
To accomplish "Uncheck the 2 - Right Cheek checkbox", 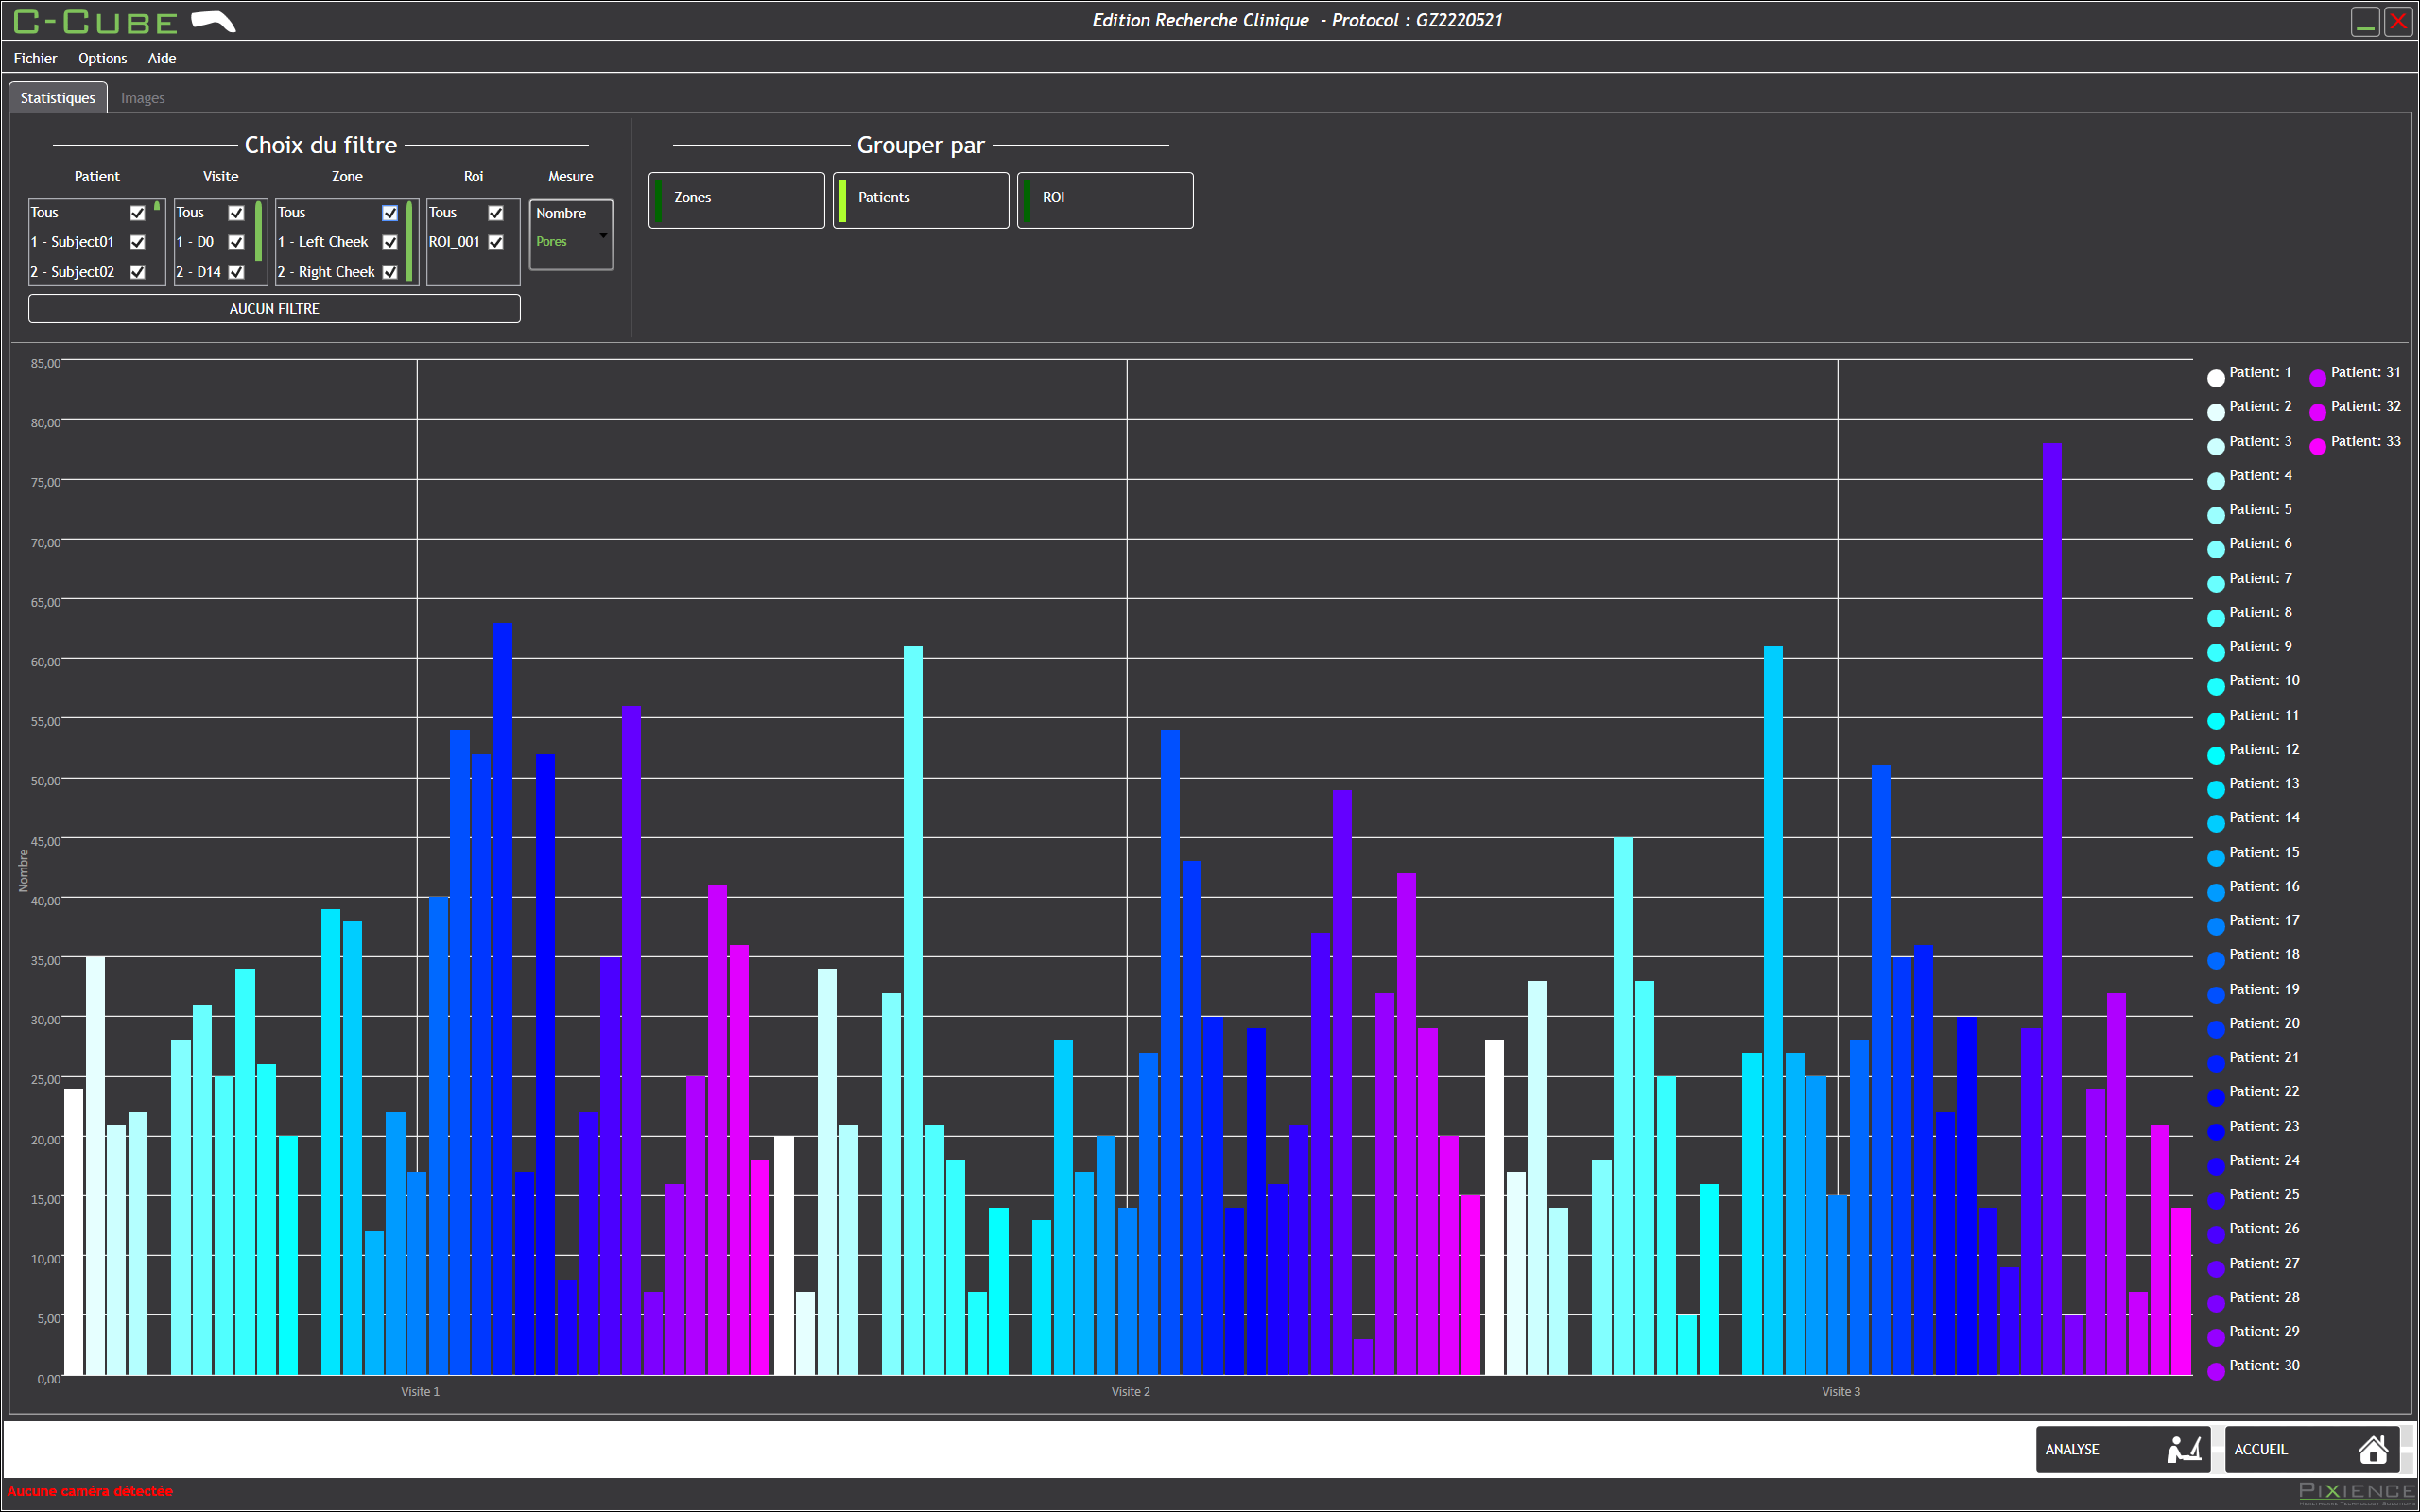I will 390,272.
